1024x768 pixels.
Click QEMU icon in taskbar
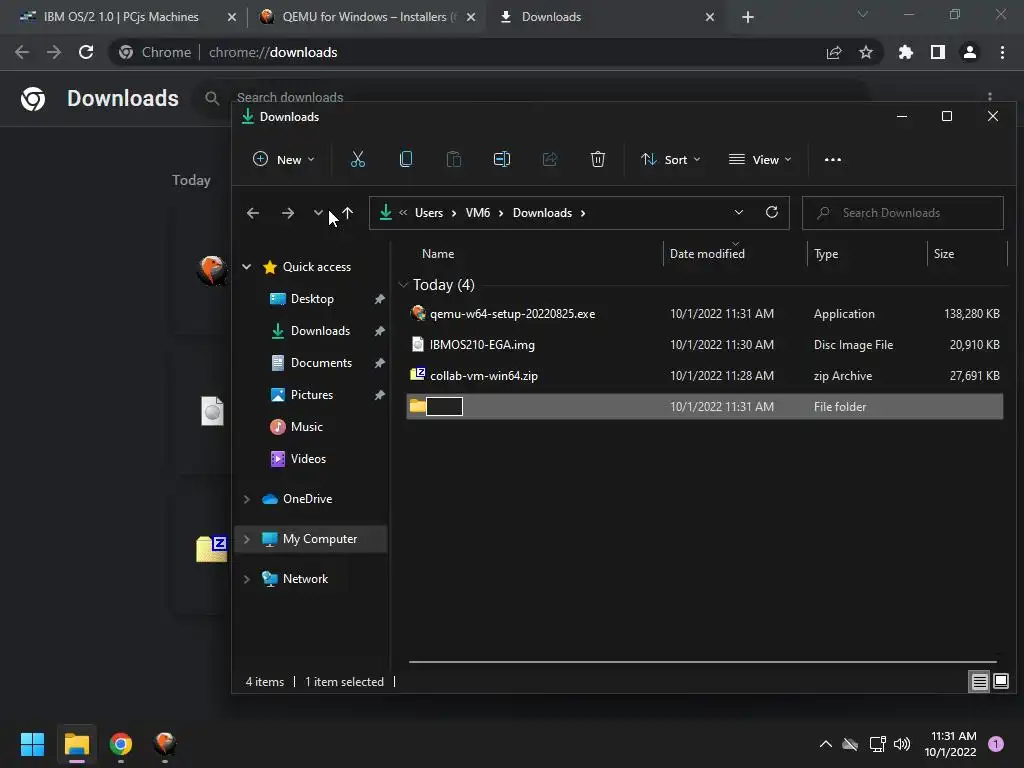click(x=165, y=744)
